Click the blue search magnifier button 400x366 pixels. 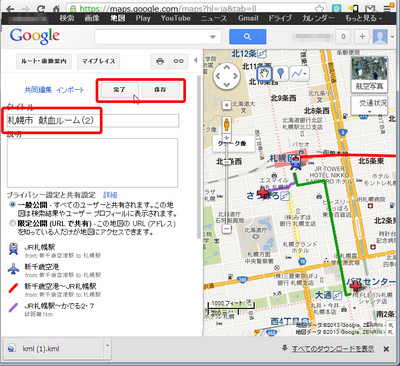click(x=247, y=37)
